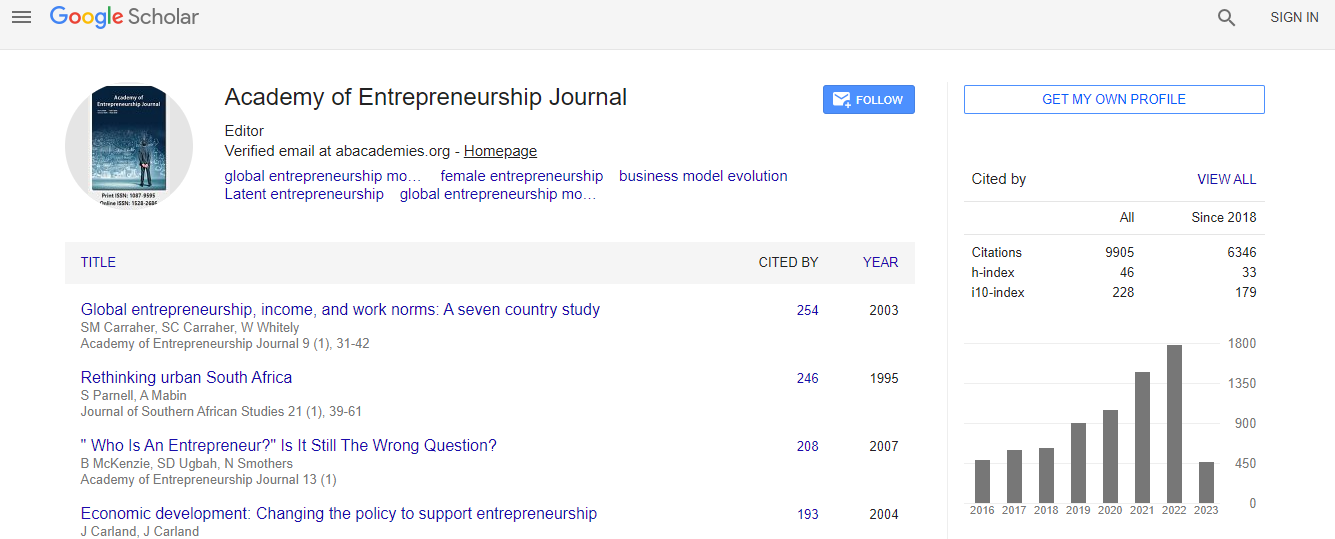Click the search magnifier icon
This screenshot has height=539, width=1335.
pyautogui.click(x=1227, y=17)
